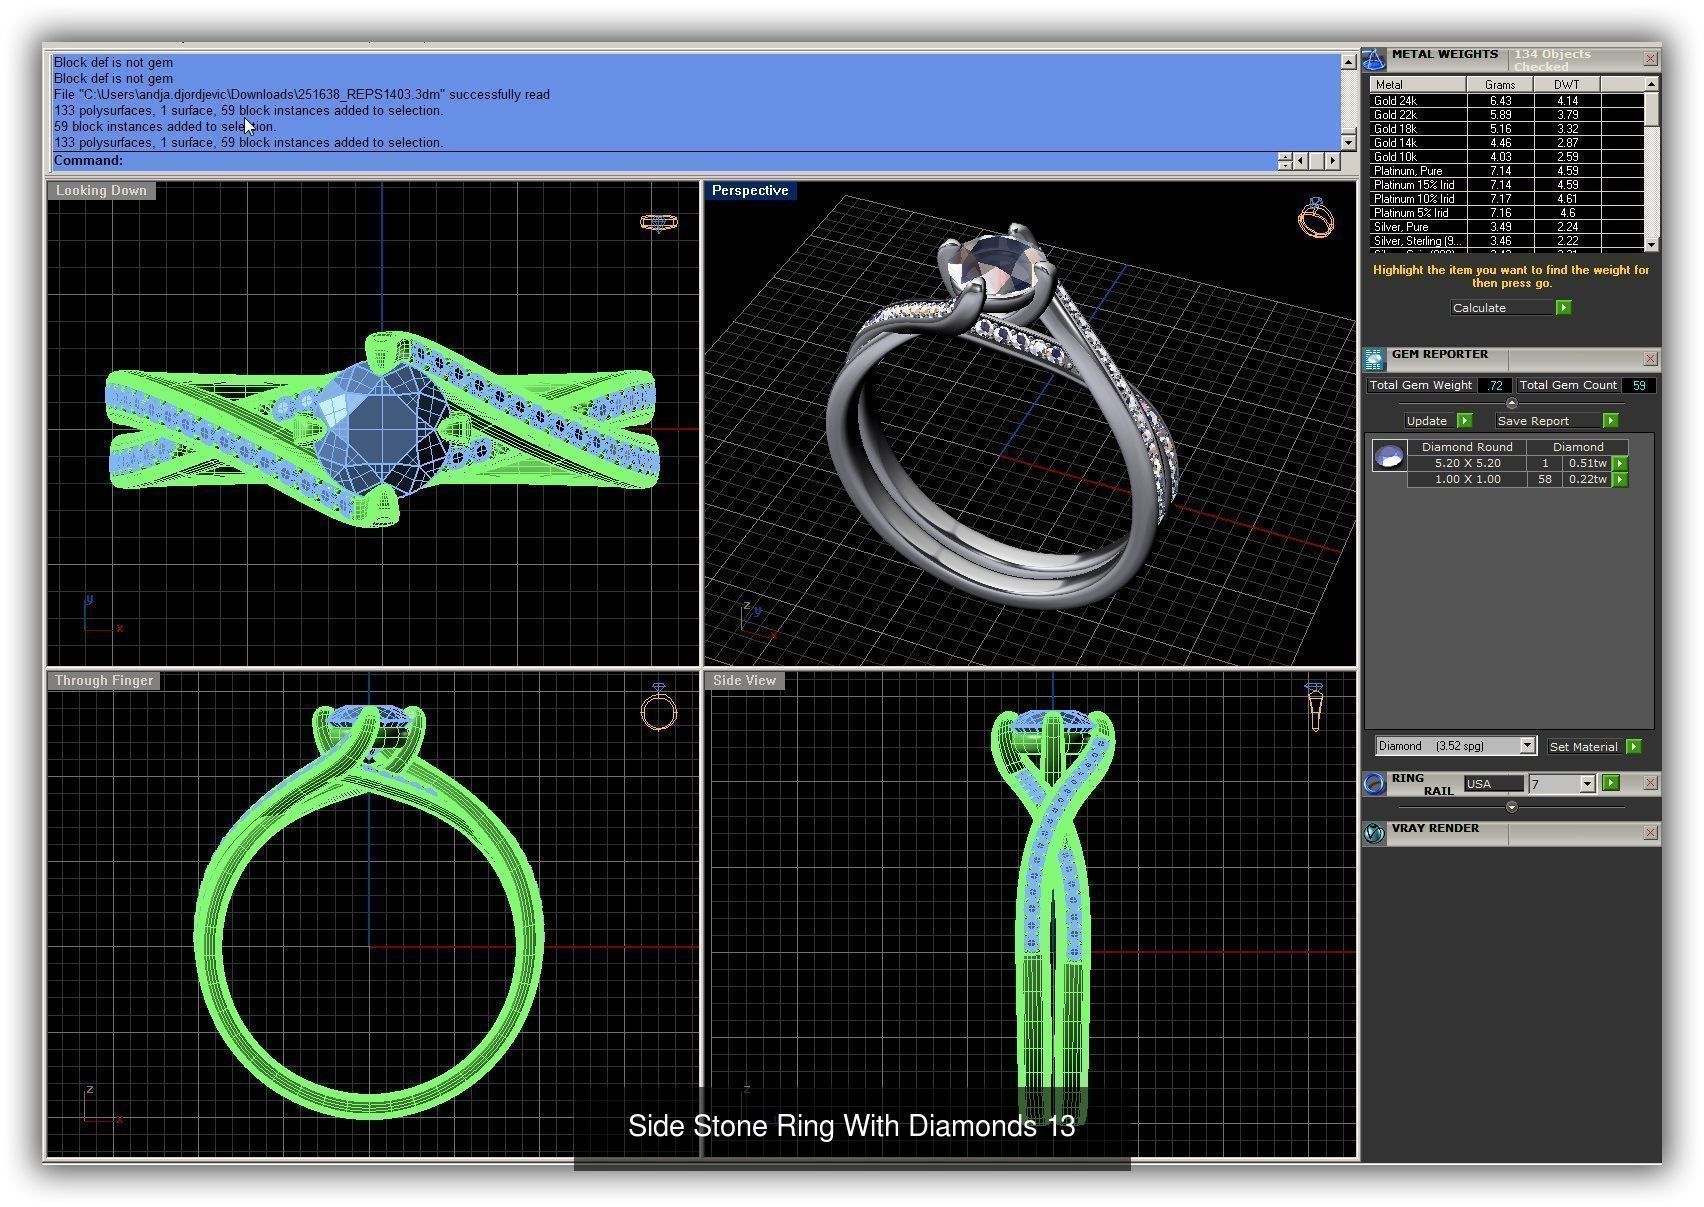Activate the Perspective viewport tab

(750, 190)
